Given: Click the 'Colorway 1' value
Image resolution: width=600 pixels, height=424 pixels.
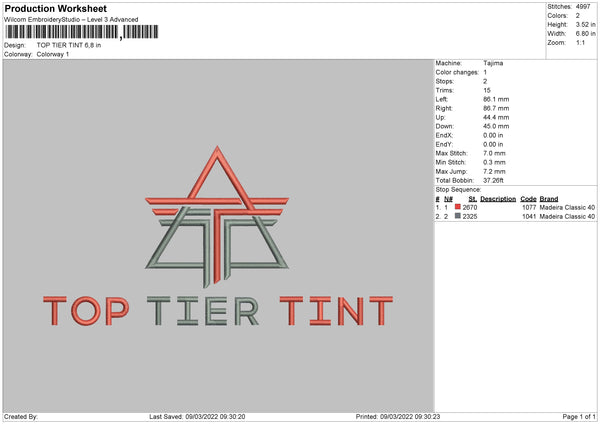Looking at the screenshot, I should point(53,54).
